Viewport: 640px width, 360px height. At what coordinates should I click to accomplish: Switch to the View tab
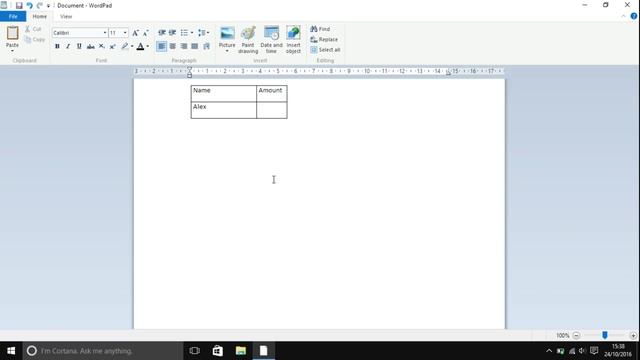pyautogui.click(x=66, y=16)
